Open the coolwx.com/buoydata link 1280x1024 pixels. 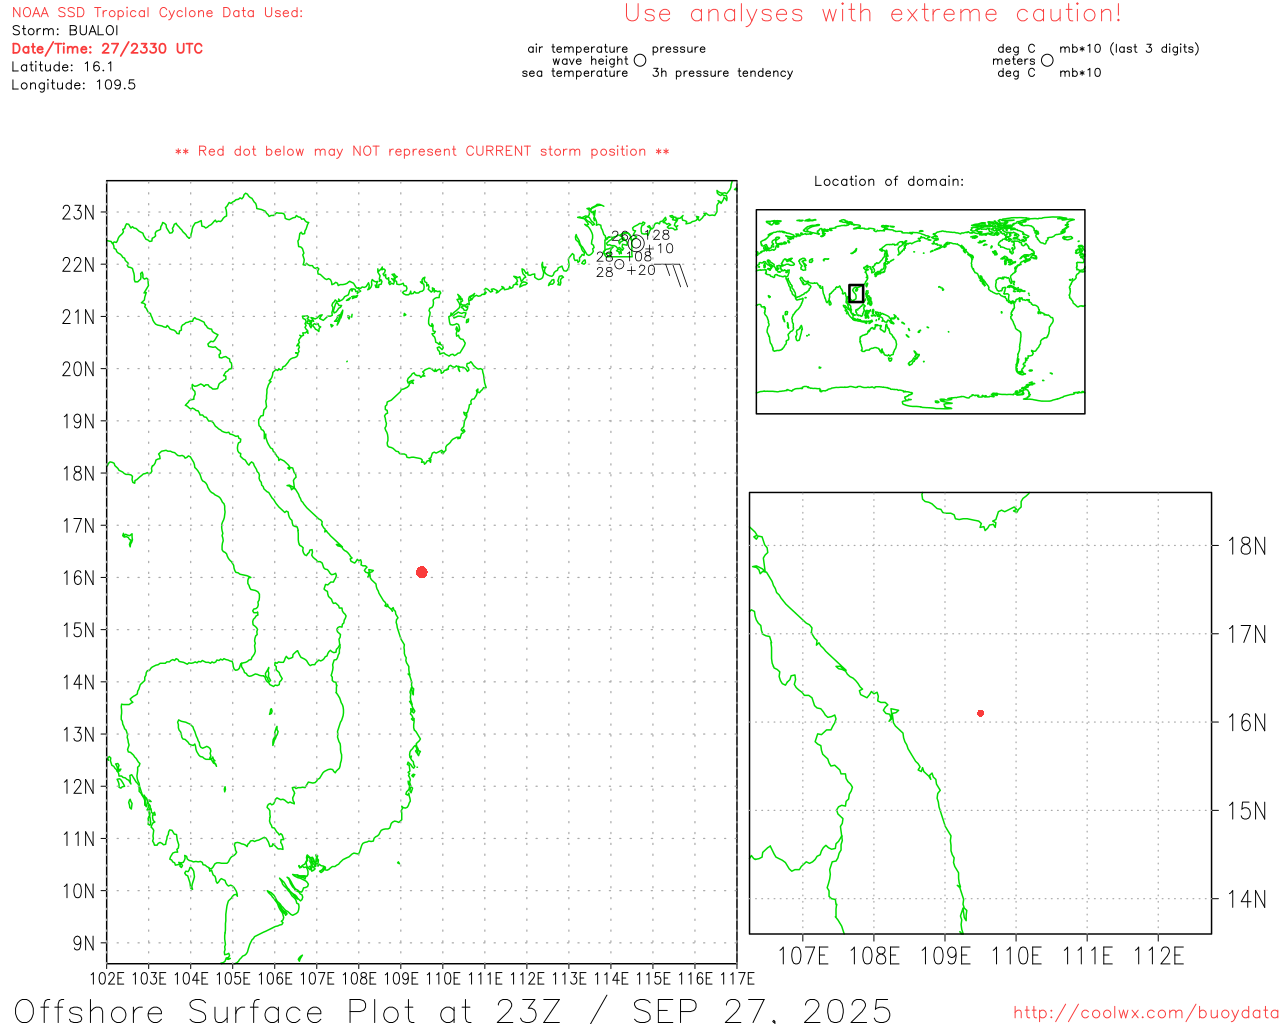point(1146,1013)
